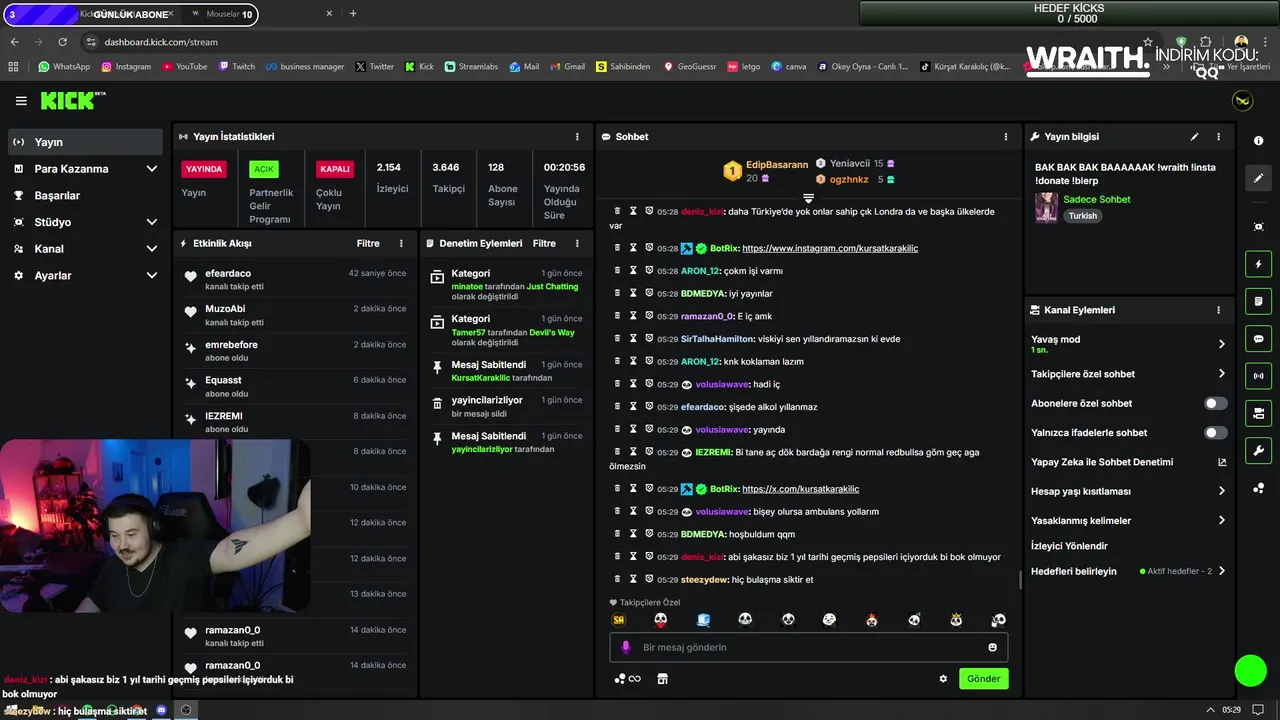Open the Etkinlik Akışı three-dot options menu

(401, 243)
